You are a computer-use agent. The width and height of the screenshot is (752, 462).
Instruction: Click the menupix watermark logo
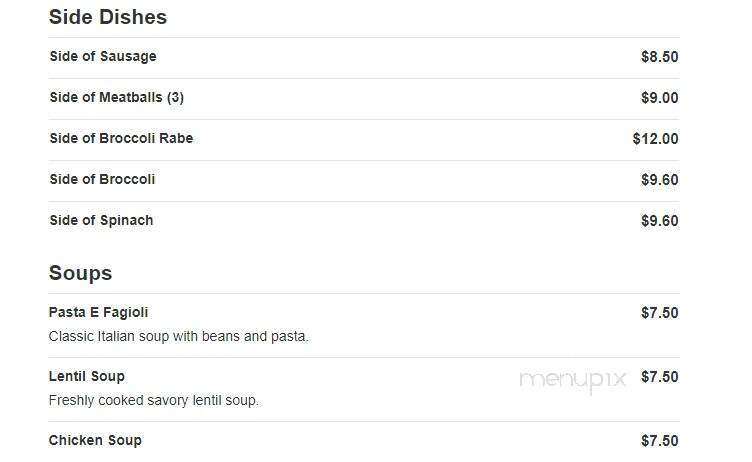pyautogui.click(x=573, y=381)
